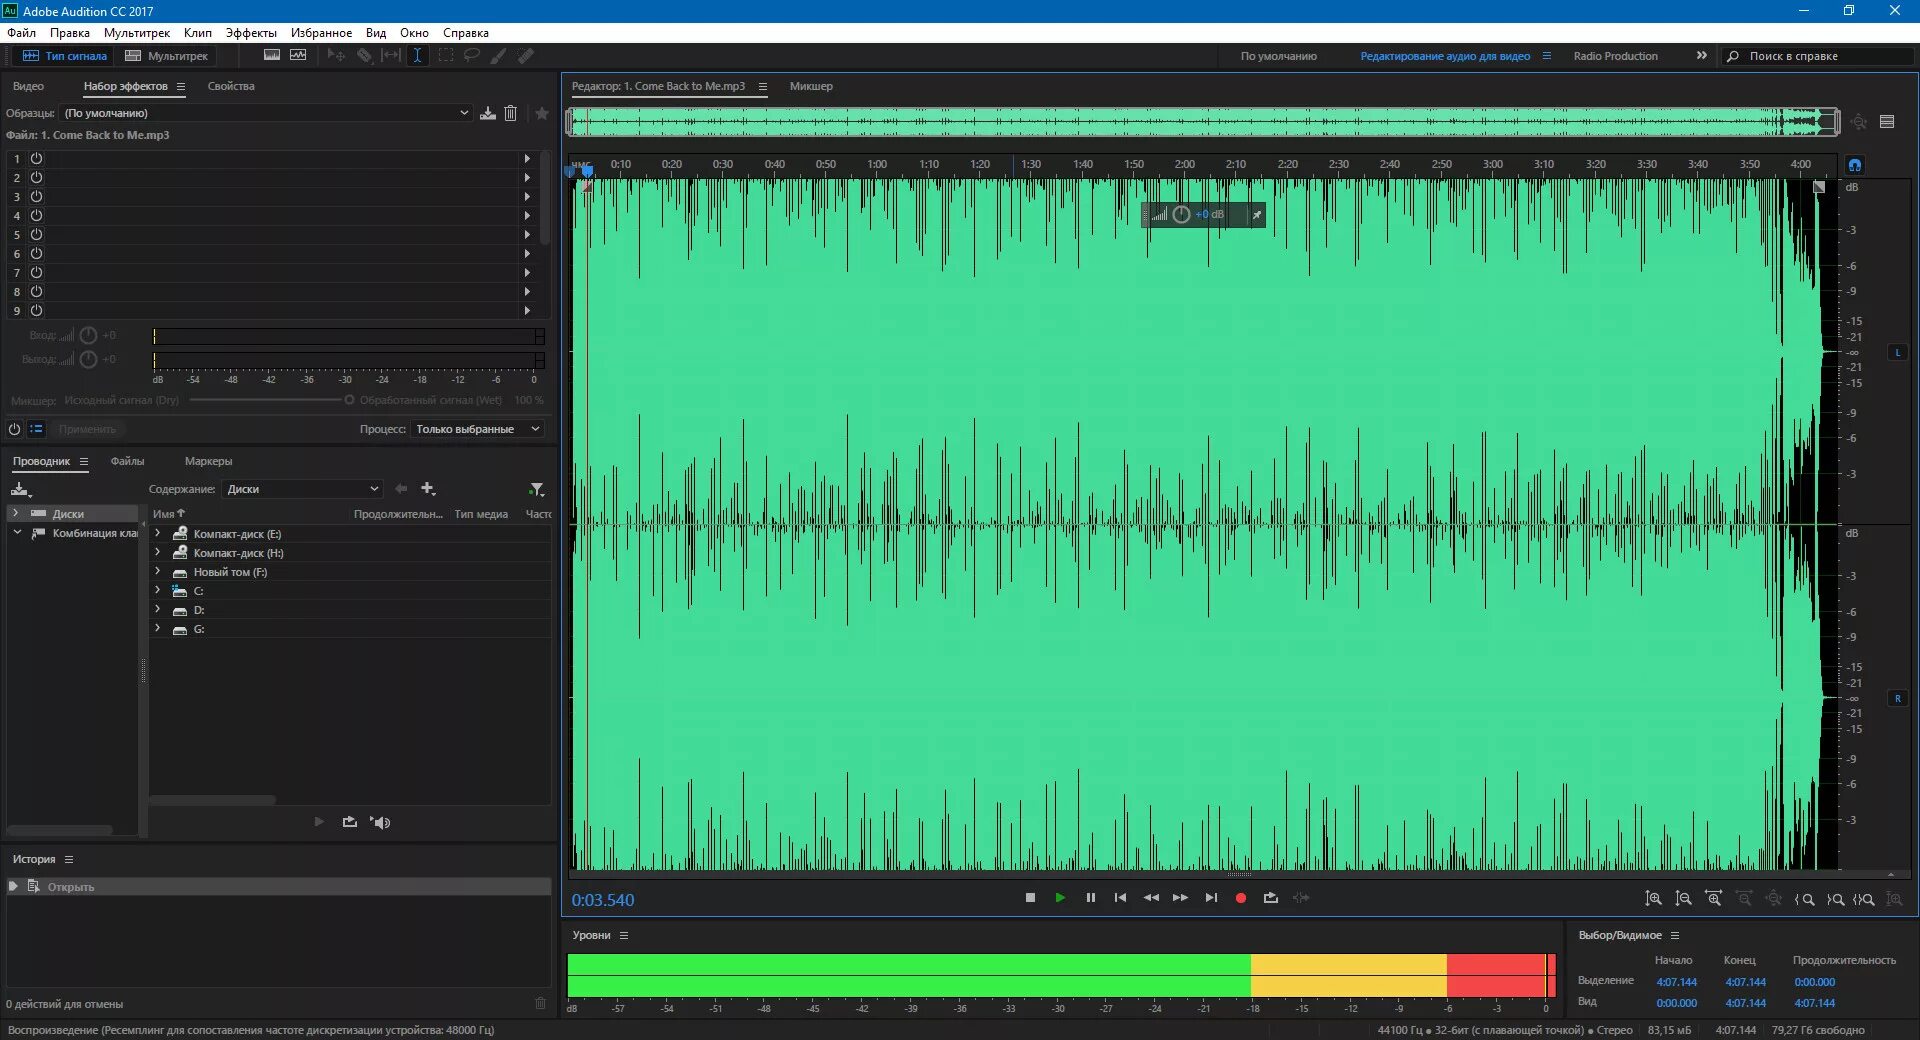Open the Содержание dropdown
This screenshot has width=1920, height=1040.
(x=302, y=489)
